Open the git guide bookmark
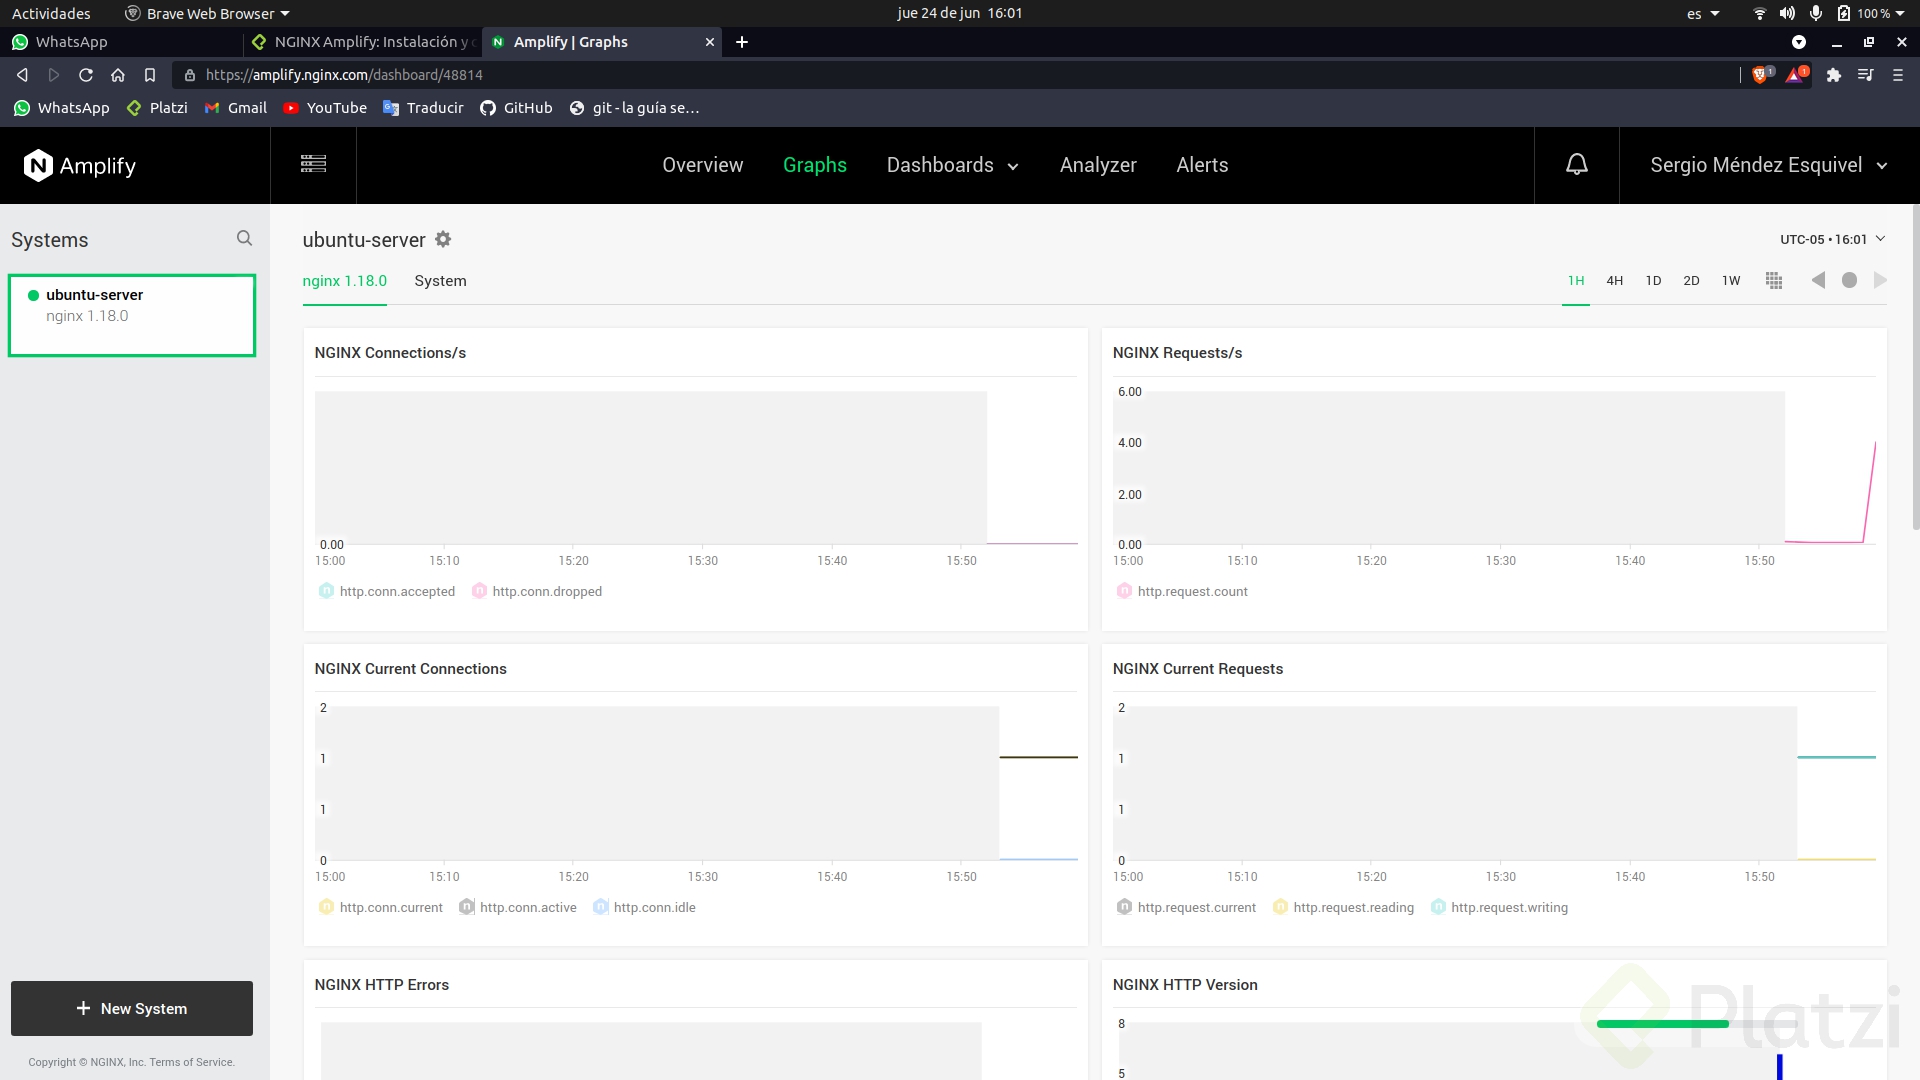 pos(634,108)
